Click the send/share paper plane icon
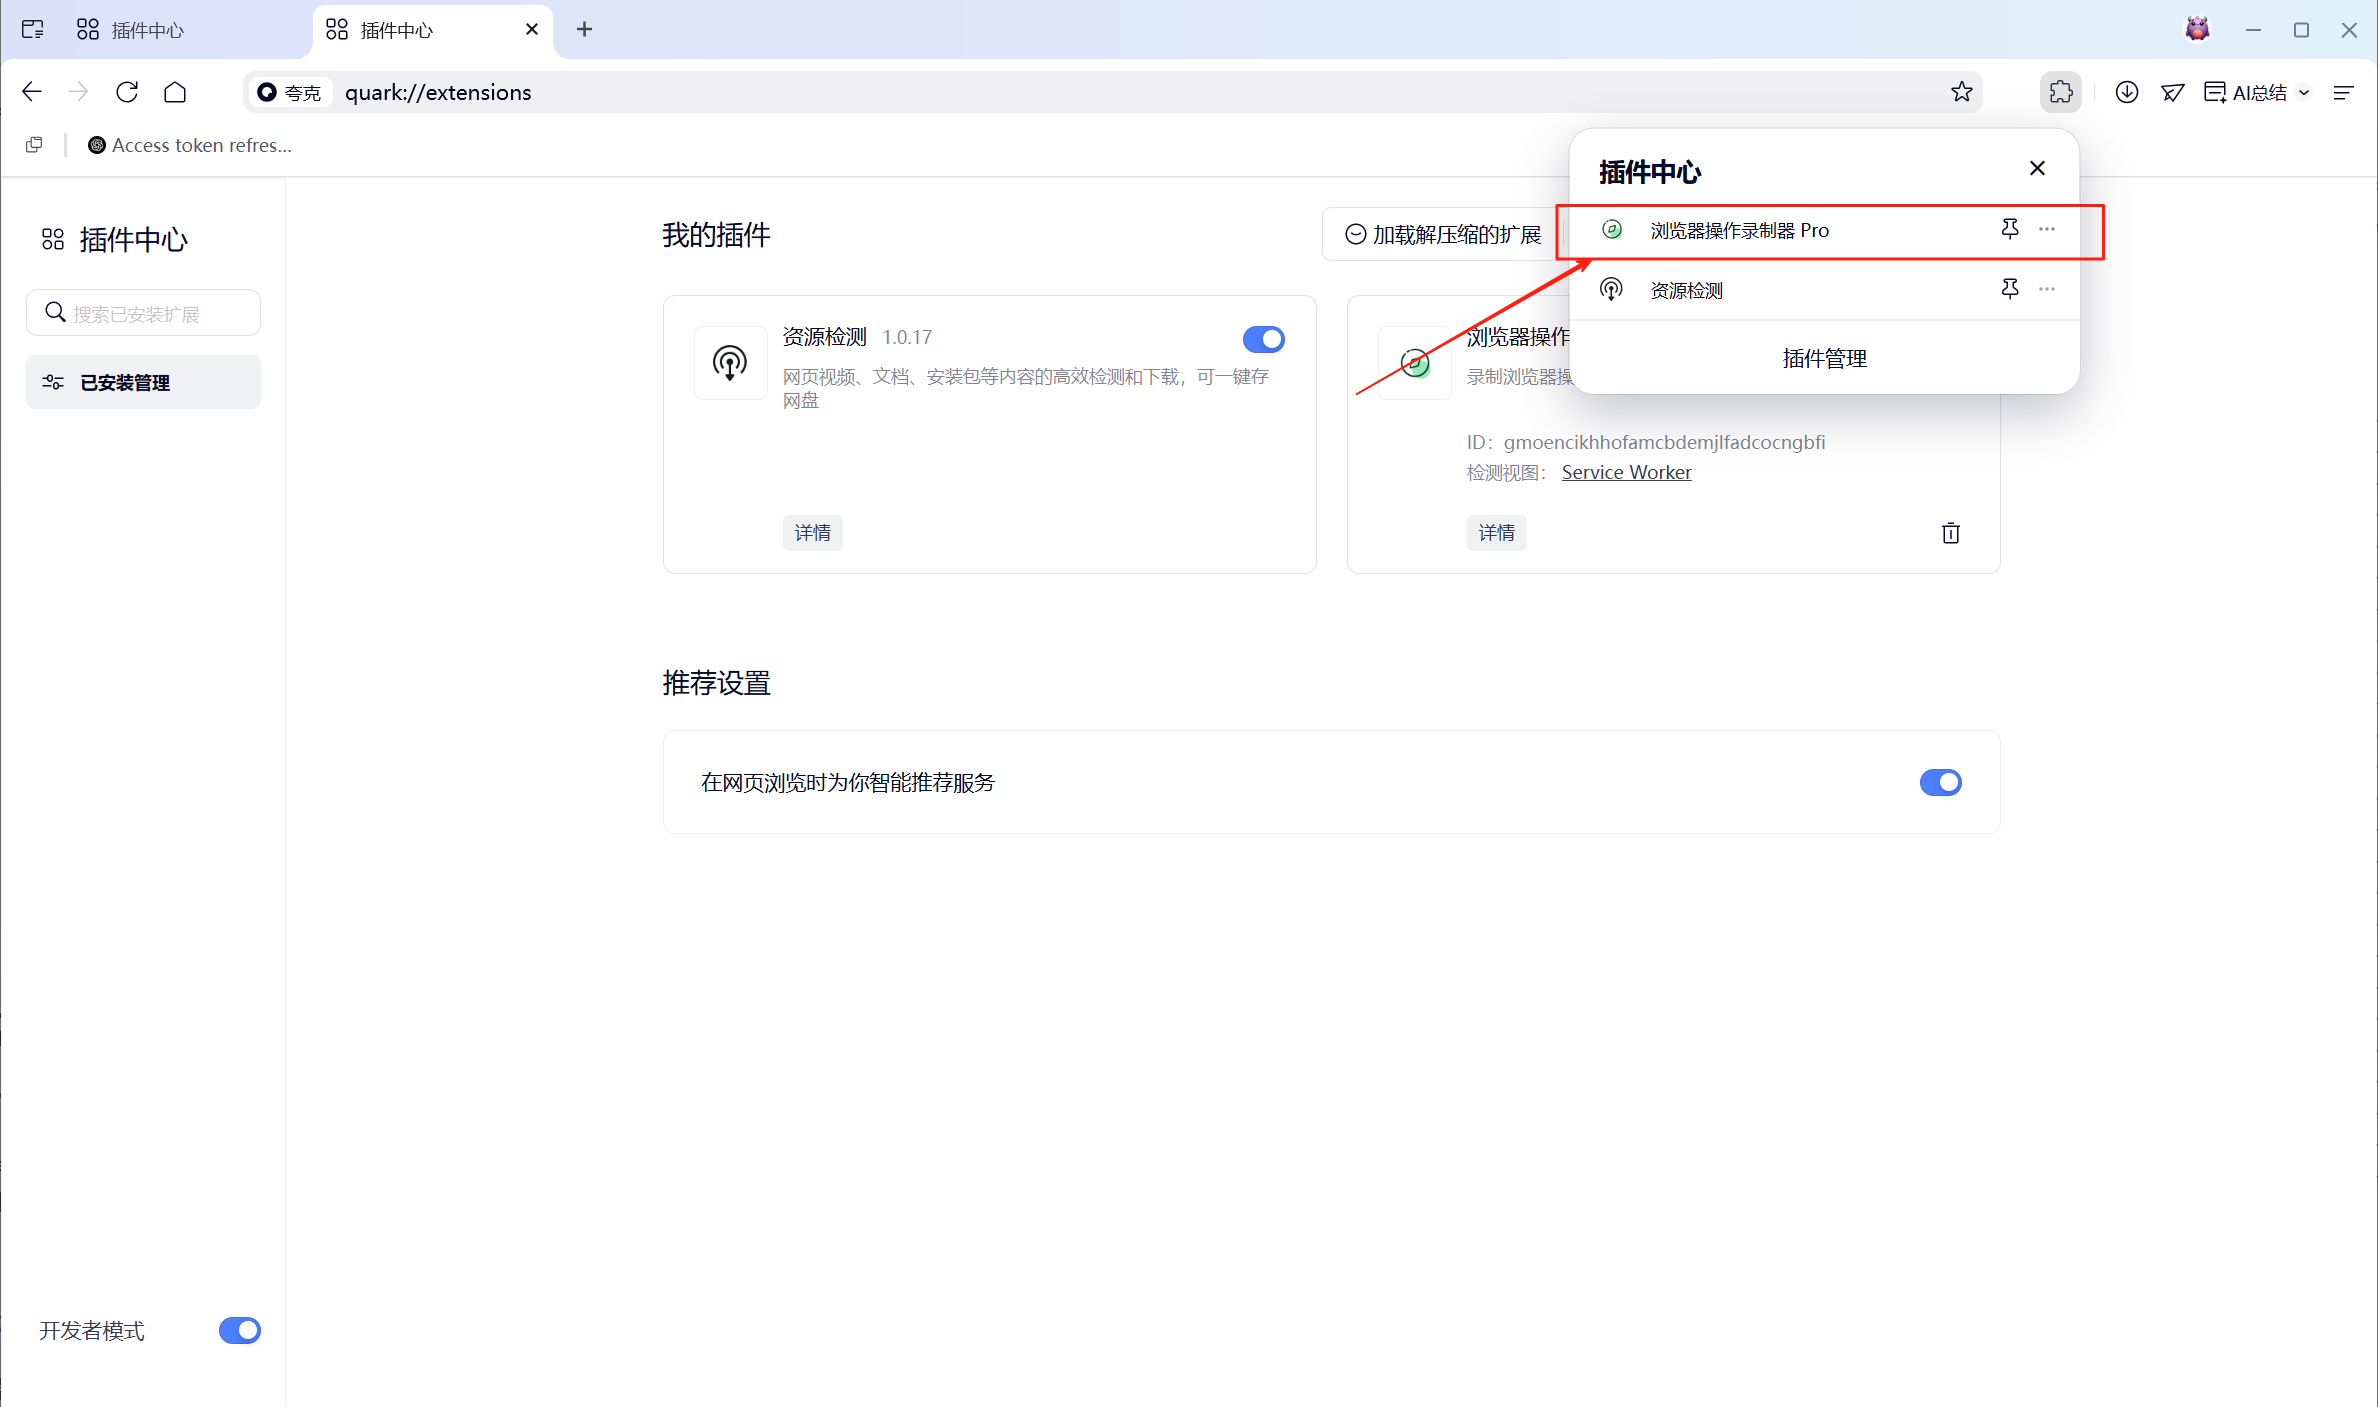This screenshot has height=1407, width=2378. click(2172, 91)
